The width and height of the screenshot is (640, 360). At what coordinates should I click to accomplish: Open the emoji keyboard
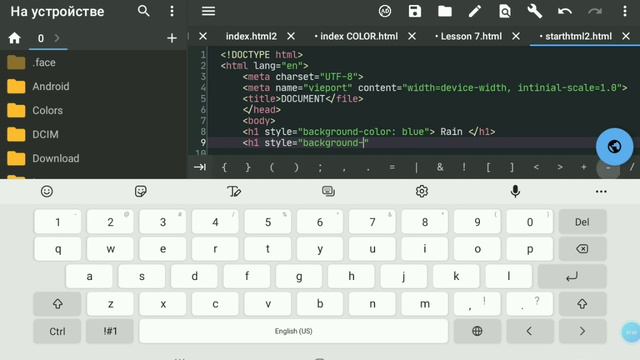coord(47,191)
